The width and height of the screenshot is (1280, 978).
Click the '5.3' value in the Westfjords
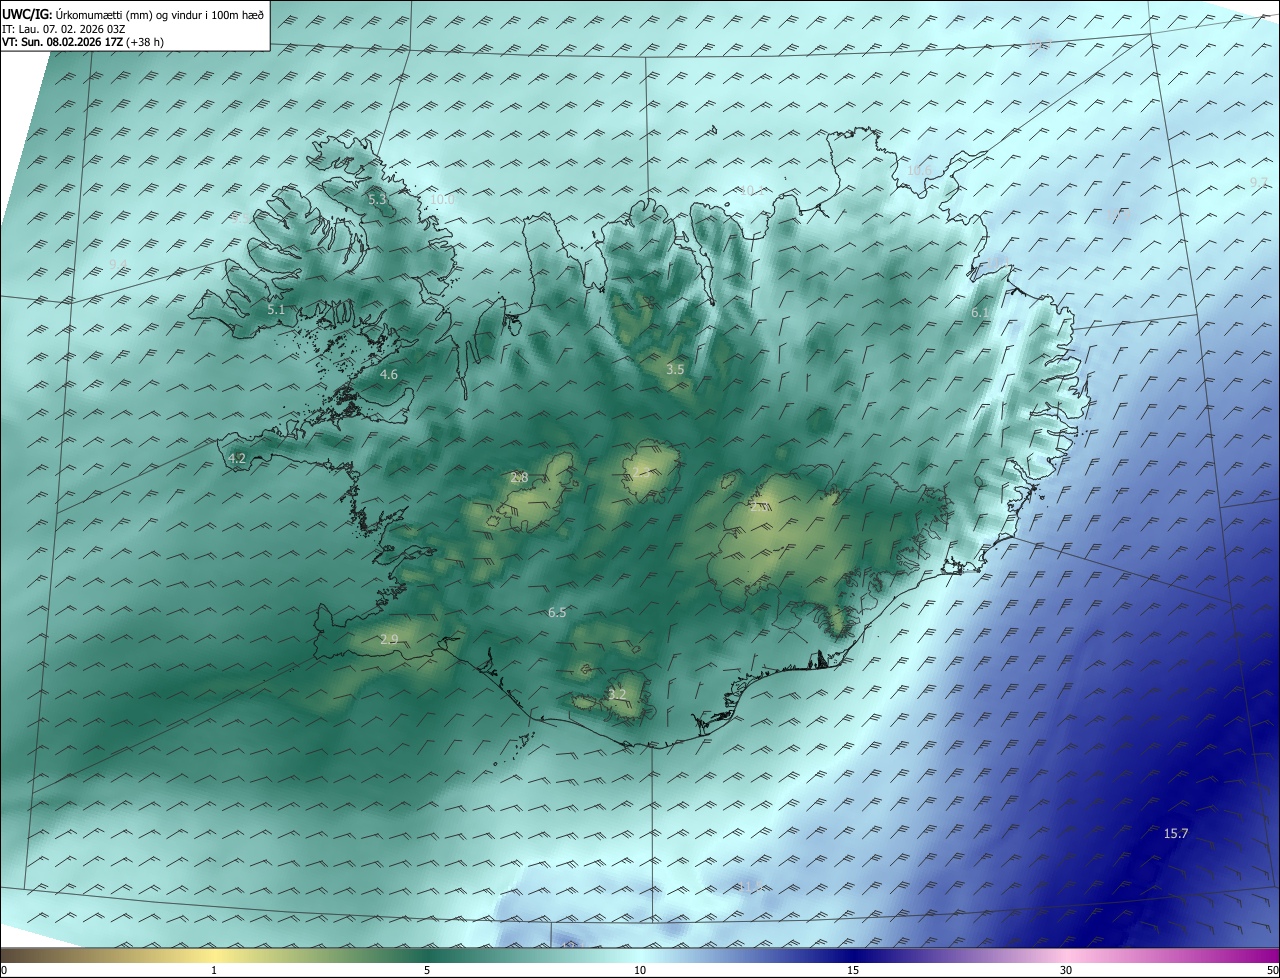[x=377, y=199]
